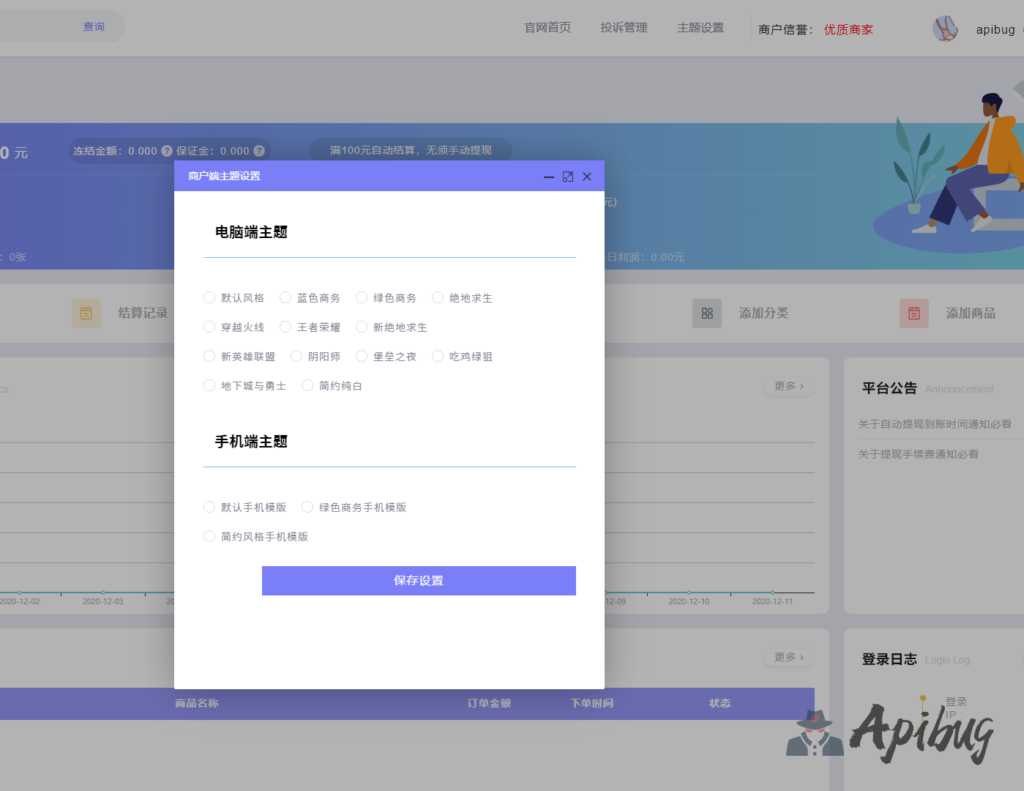Expand 更多 in the chart panel
This screenshot has width=1024, height=791.
coord(788,386)
